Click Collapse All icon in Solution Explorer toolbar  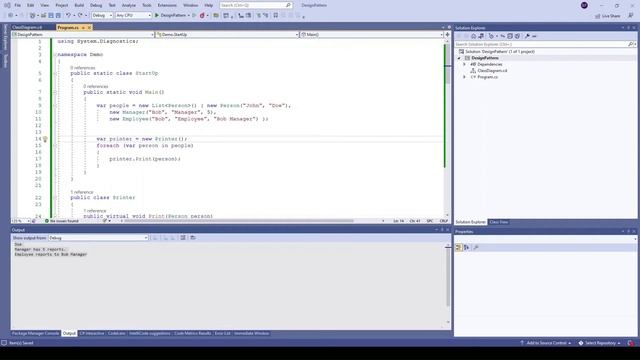[510, 36]
